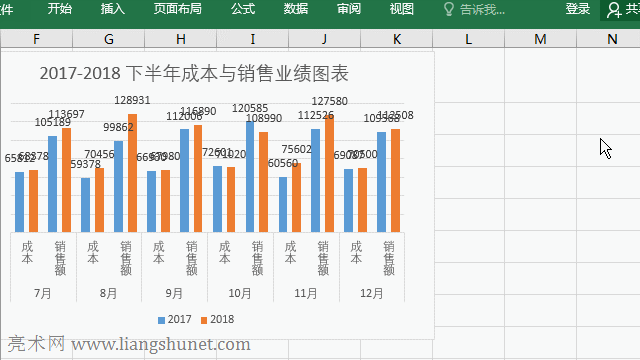This screenshot has width=640, height=360.
Task: Open the 审阅 ribbon tab
Action: click(349, 9)
